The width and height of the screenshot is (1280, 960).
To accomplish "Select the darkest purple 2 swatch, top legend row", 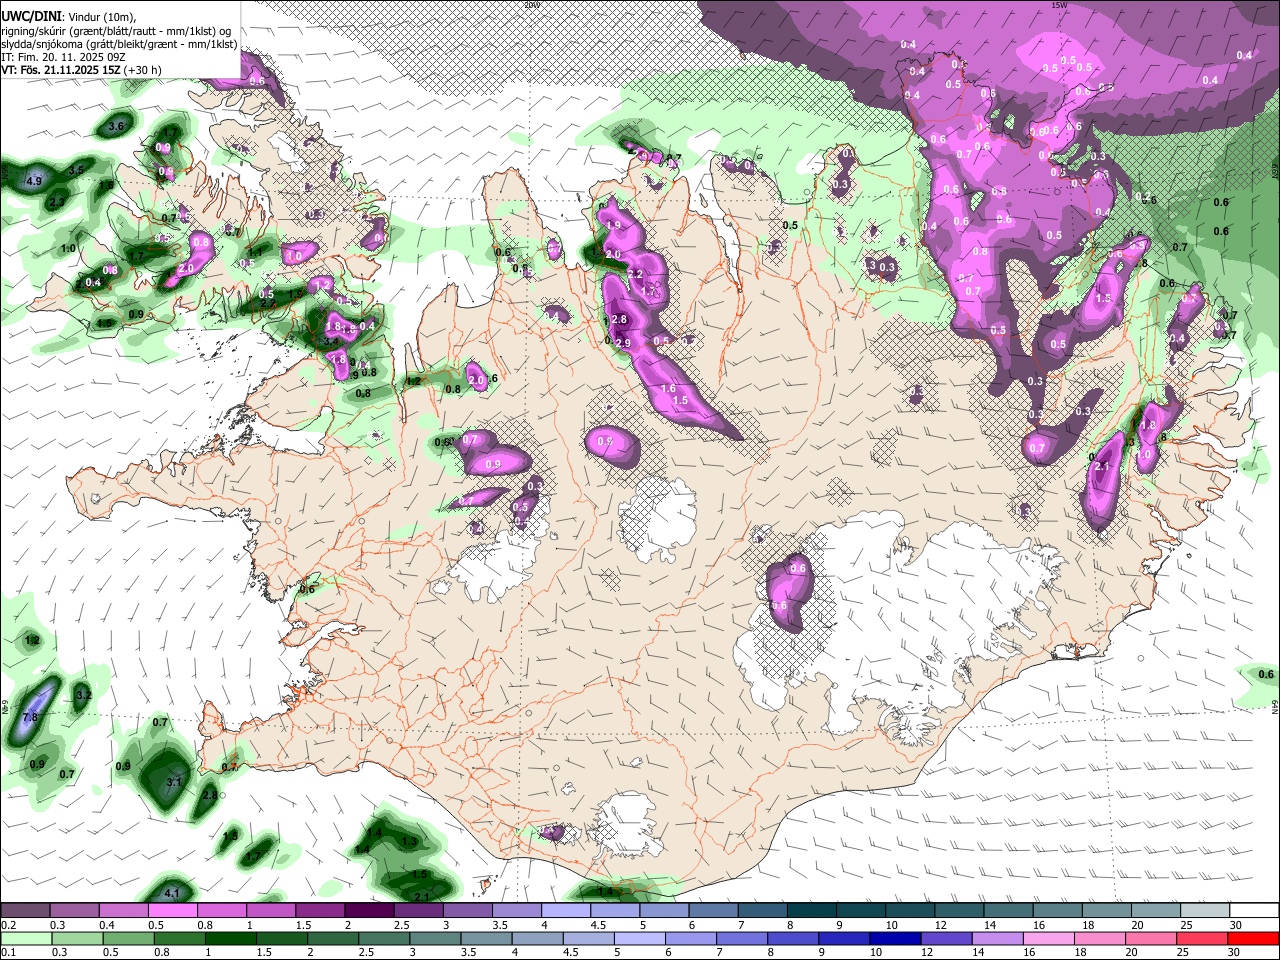I will [368, 910].
